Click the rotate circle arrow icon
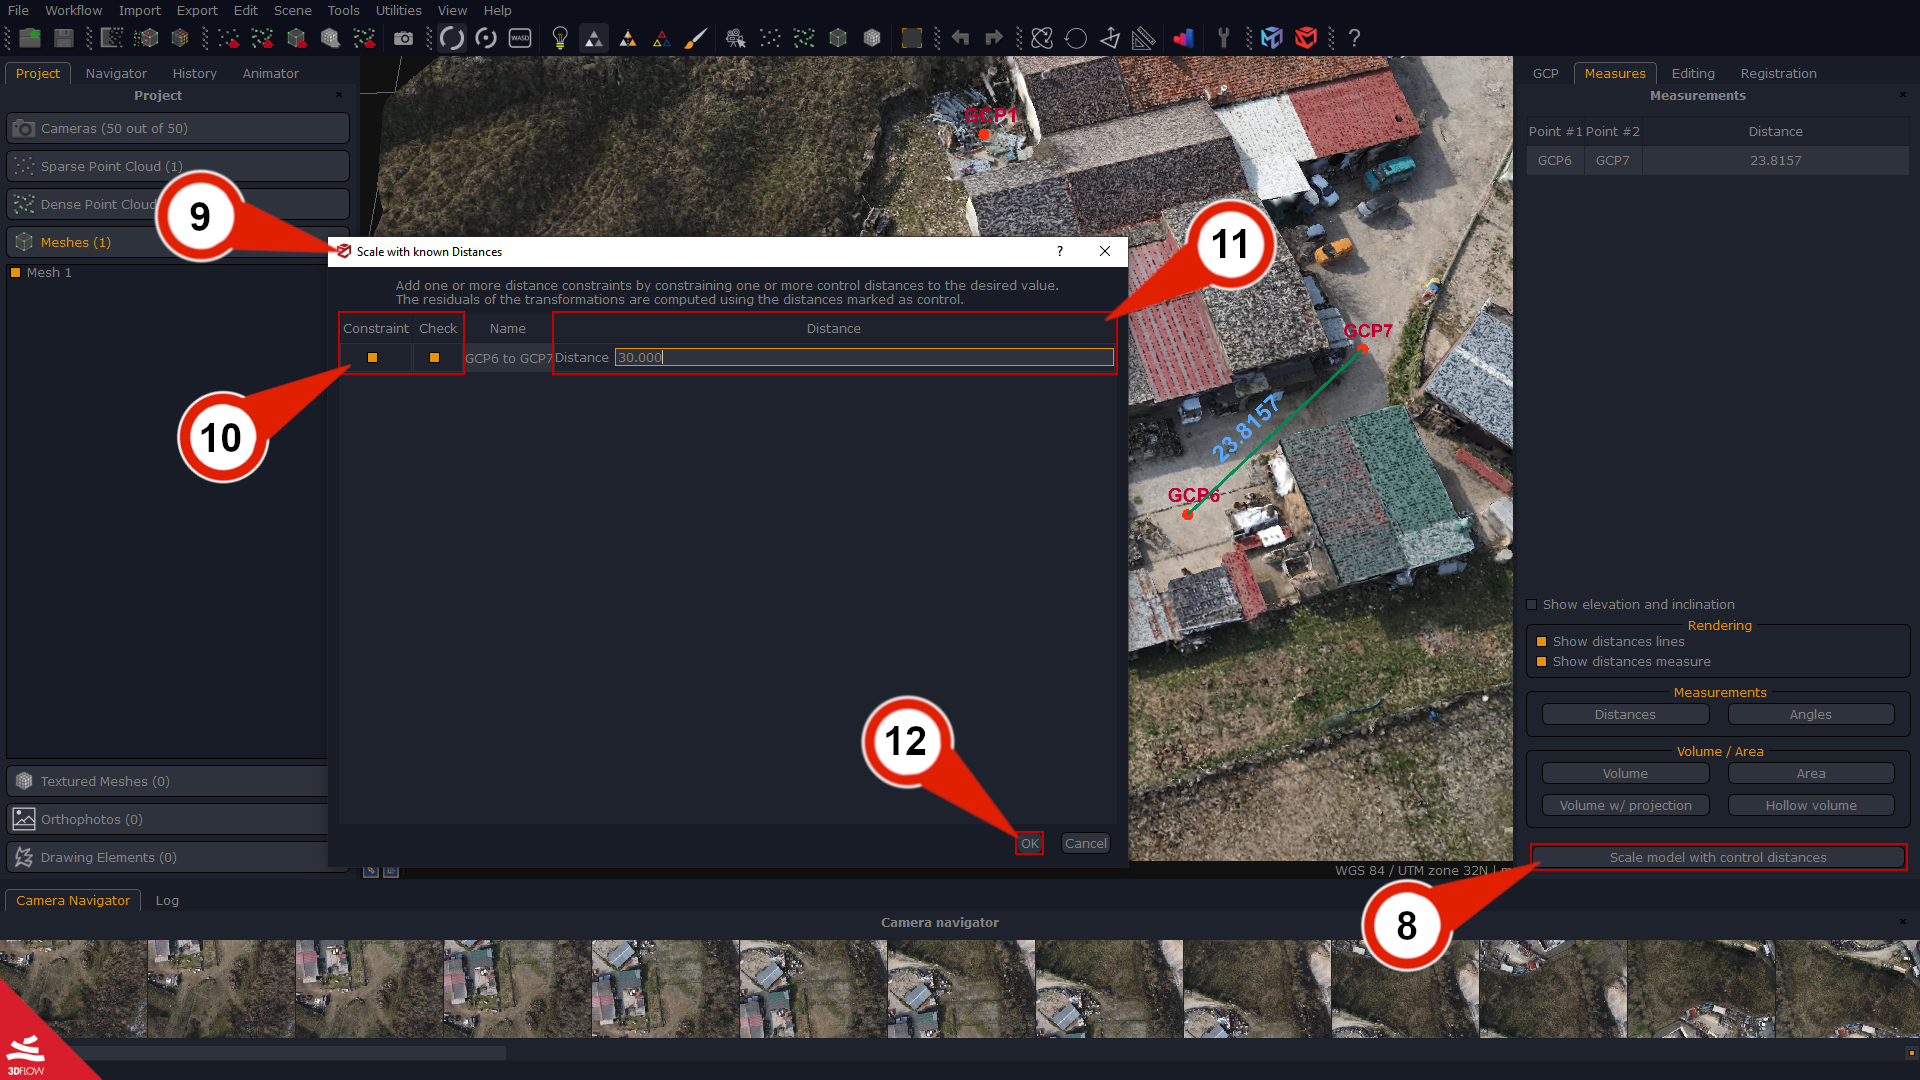The image size is (1920, 1080). click(1076, 38)
